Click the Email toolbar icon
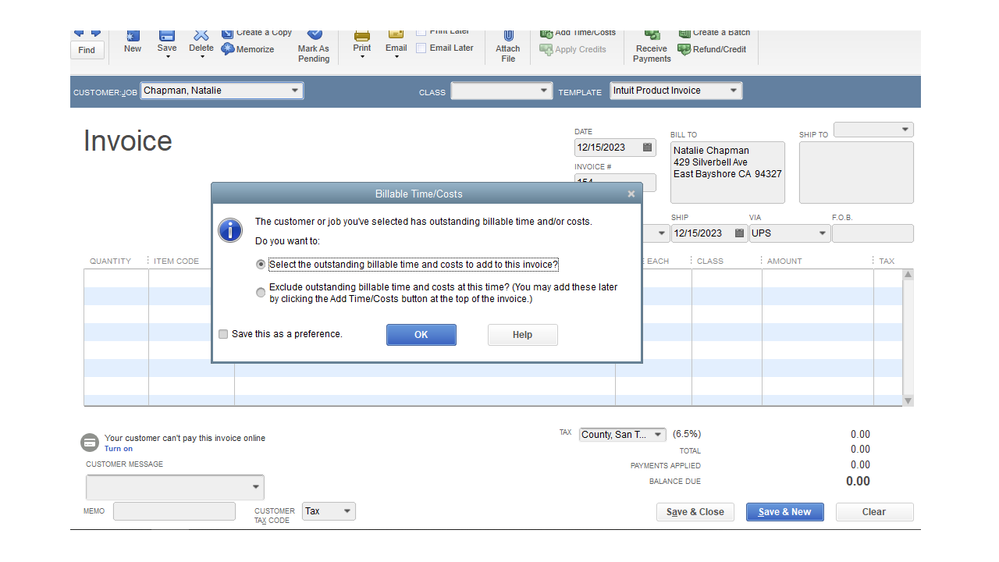Screen dimensions: 999x562 [x=396, y=36]
